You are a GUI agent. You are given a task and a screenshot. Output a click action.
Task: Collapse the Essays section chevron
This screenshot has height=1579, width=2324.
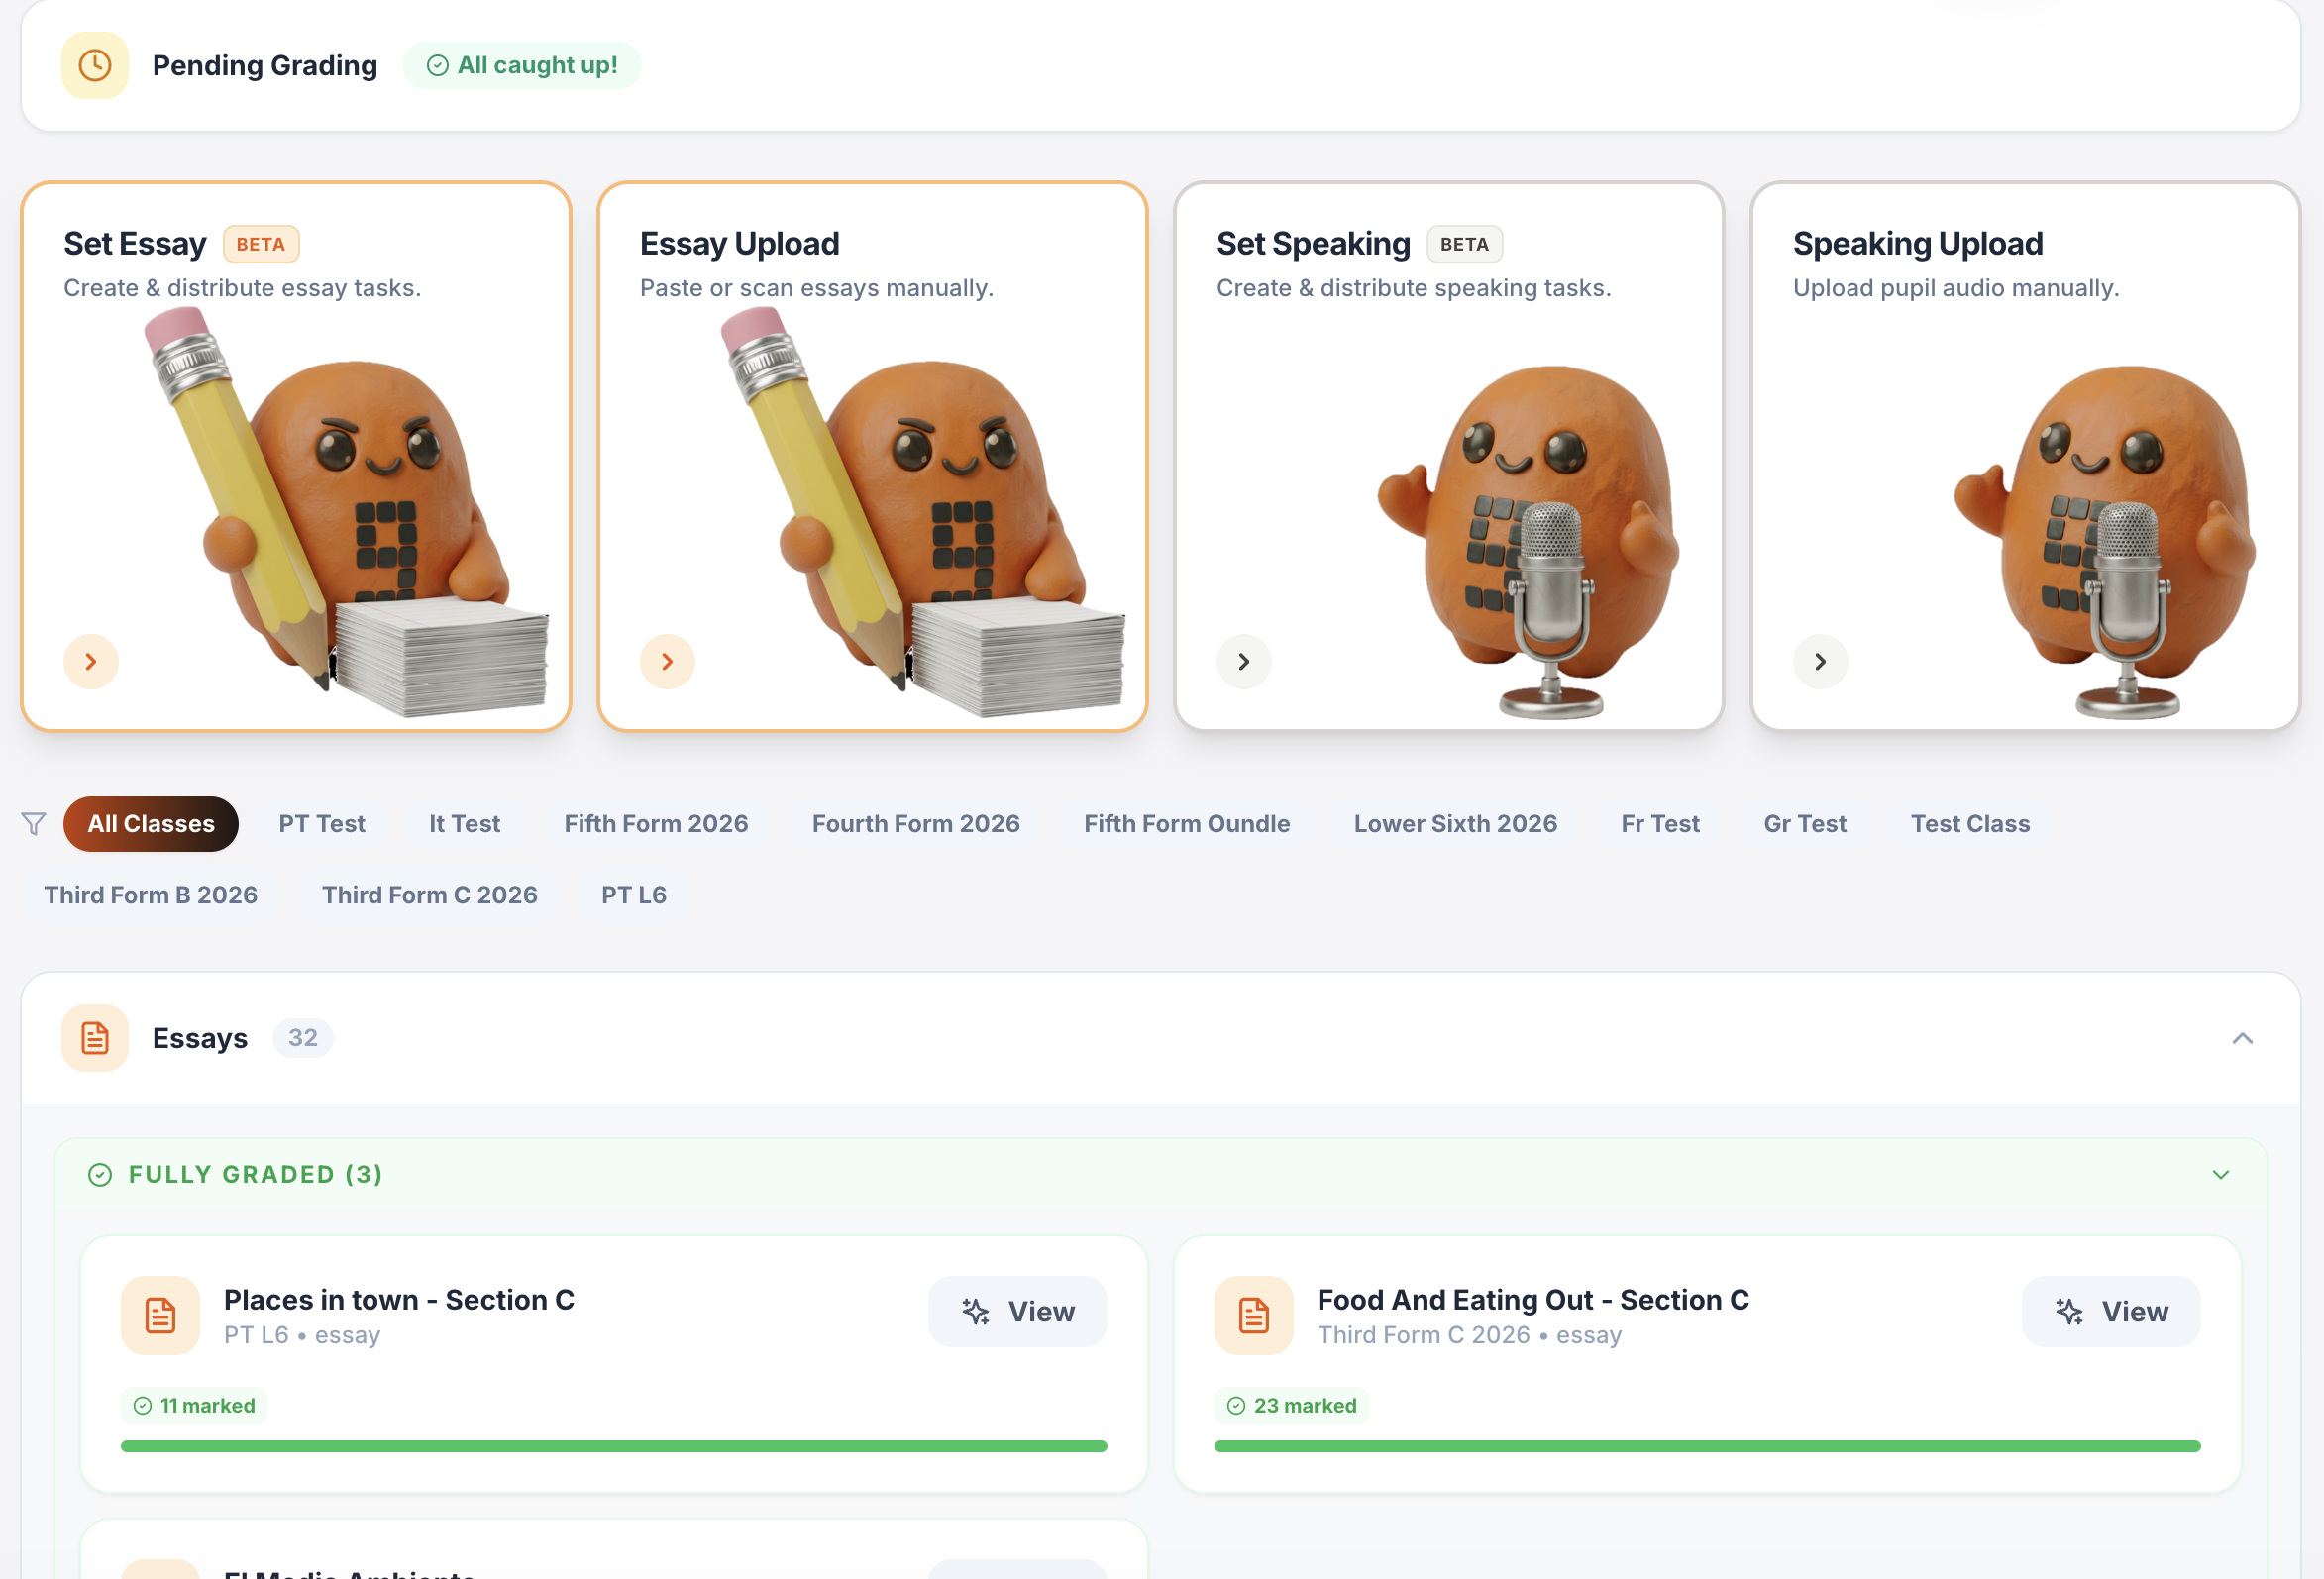(x=2243, y=1039)
